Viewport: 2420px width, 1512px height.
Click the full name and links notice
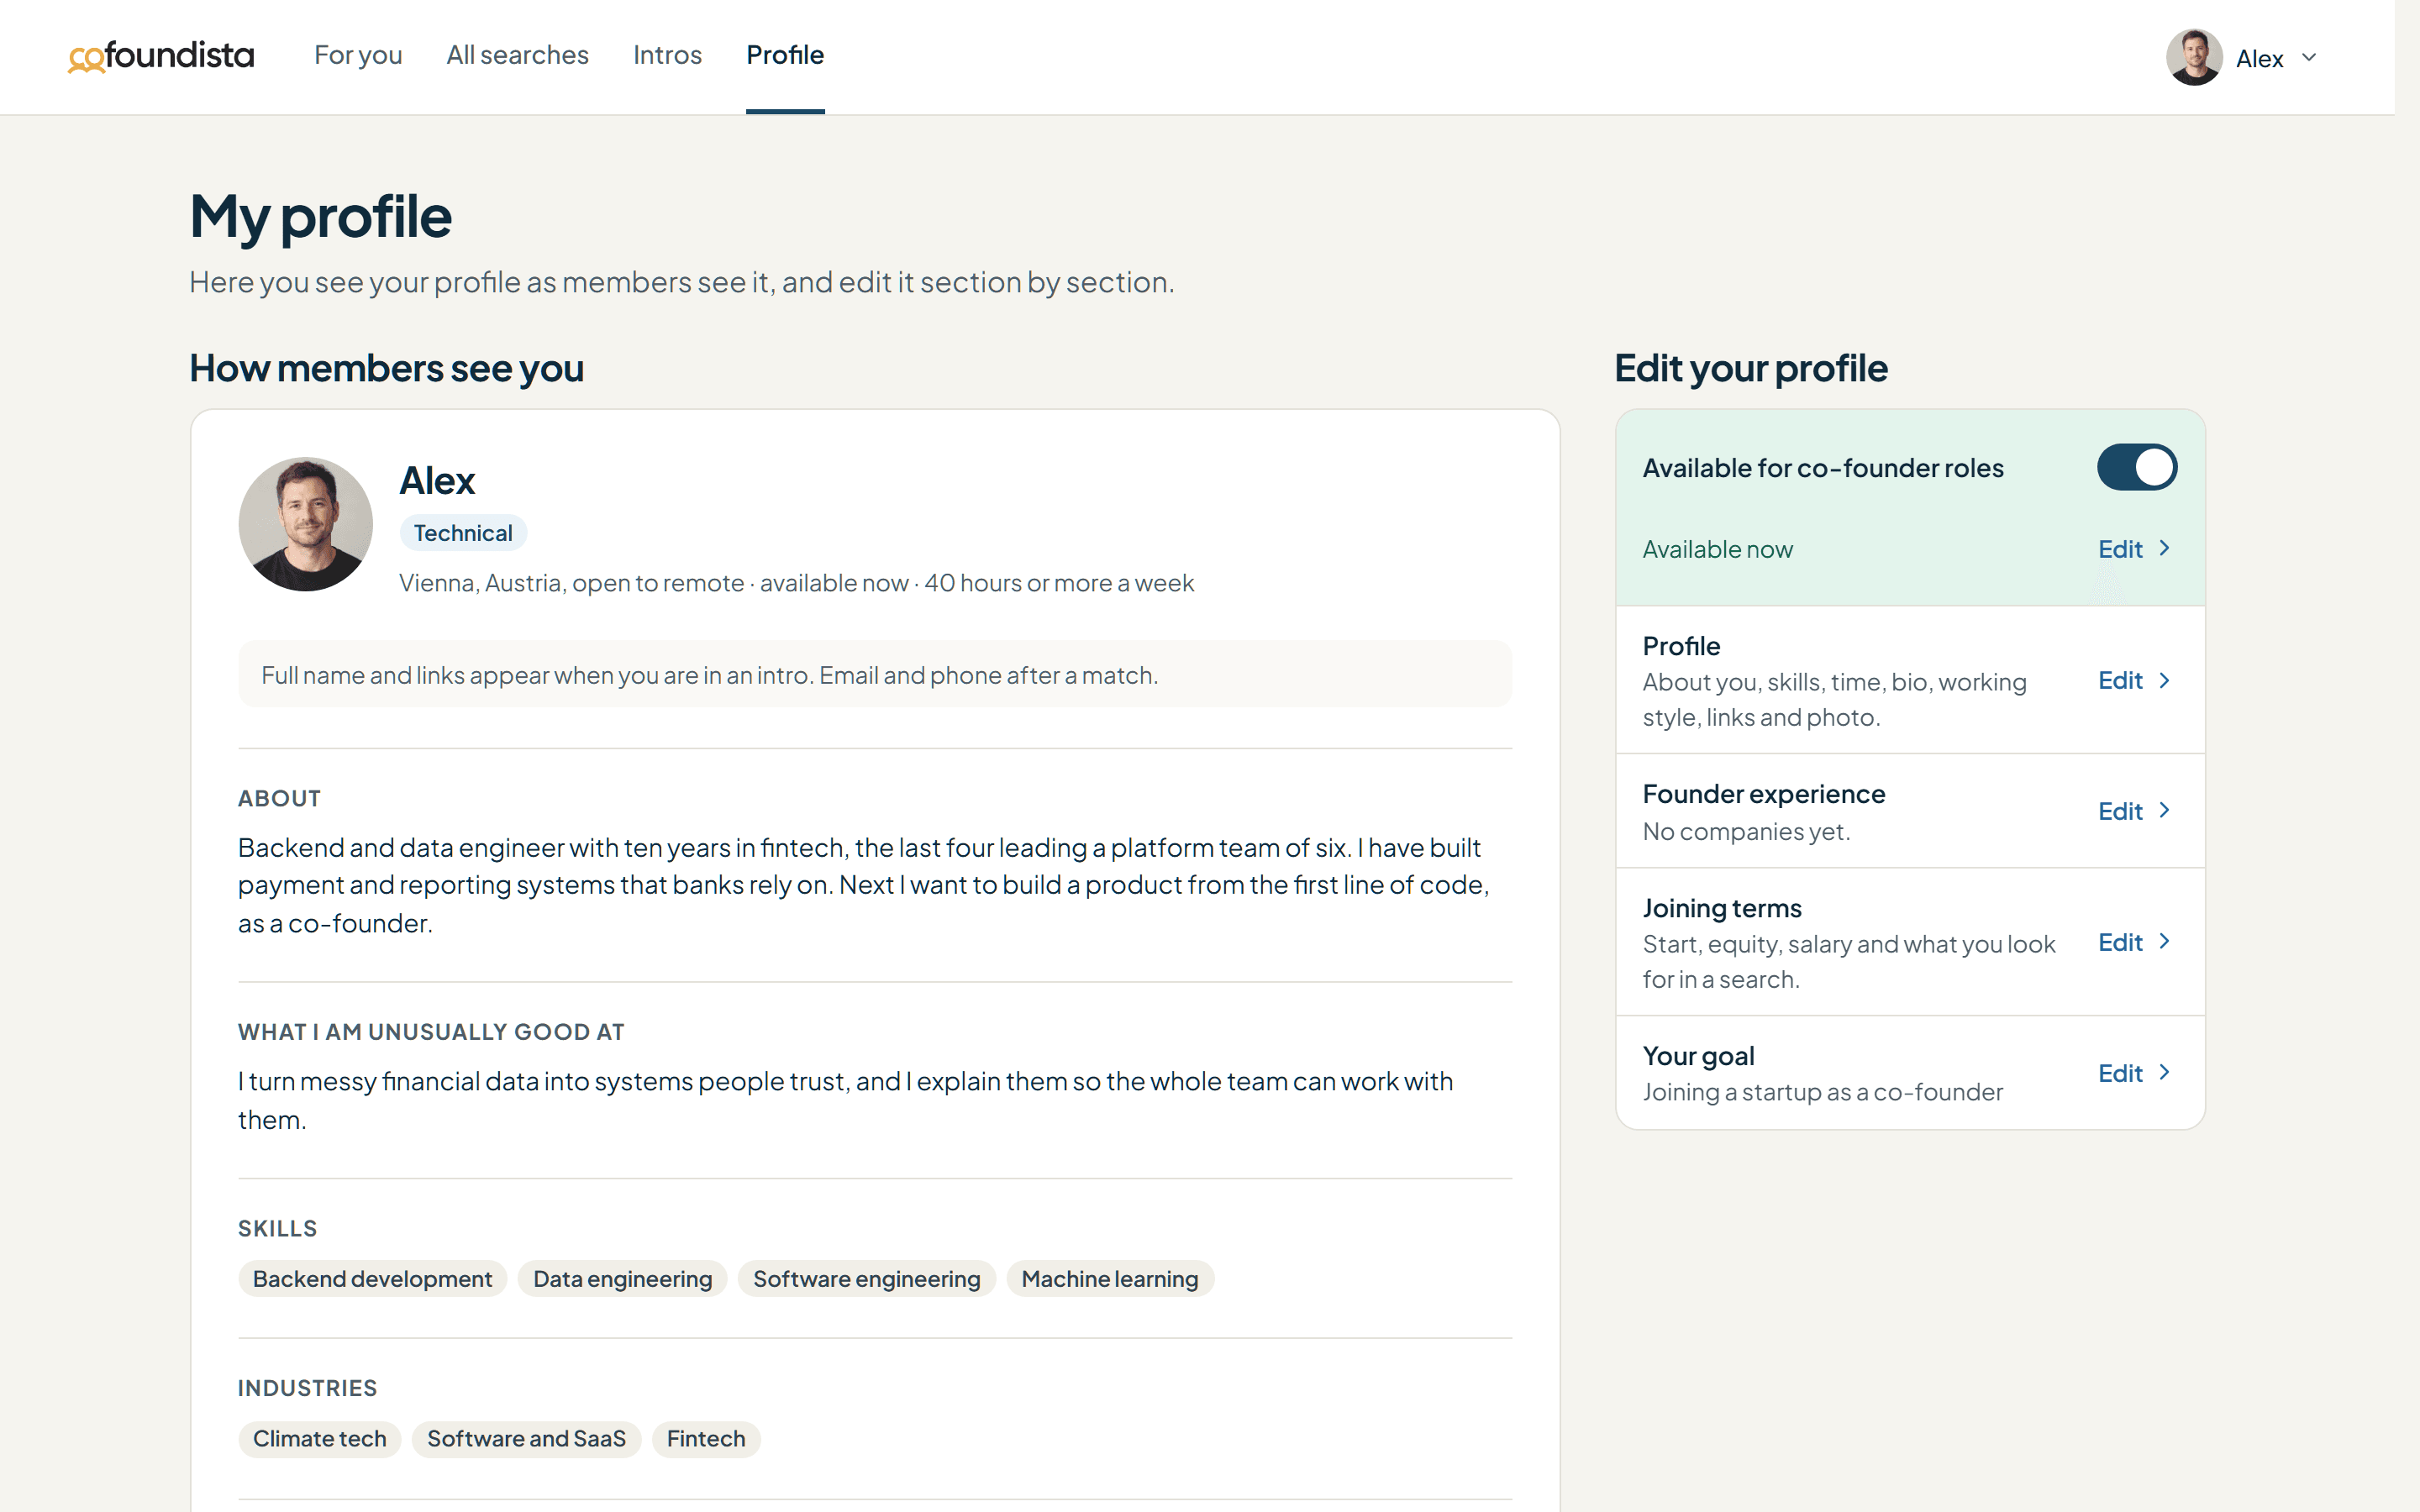(x=874, y=674)
